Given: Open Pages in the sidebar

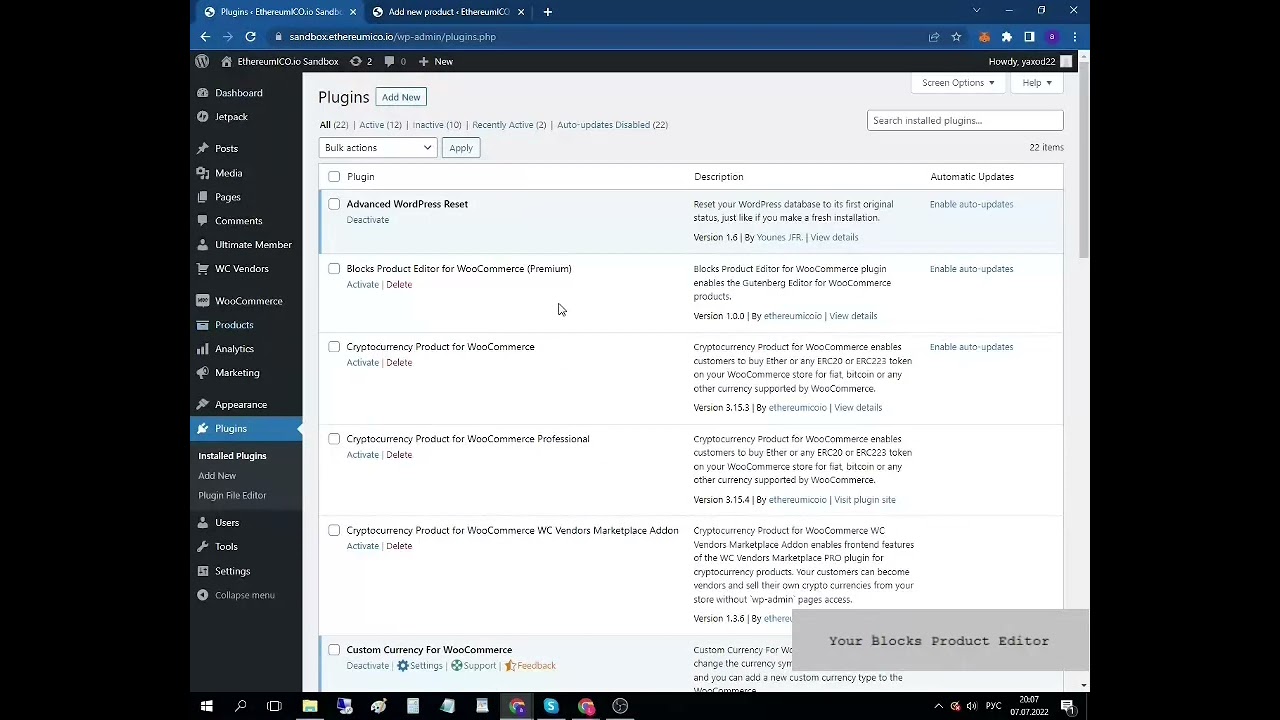Looking at the screenshot, I should click(x=227, y=197).
